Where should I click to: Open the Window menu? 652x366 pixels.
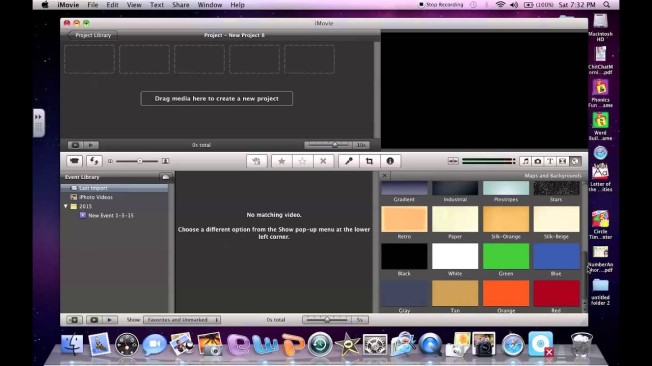[210, 5]
